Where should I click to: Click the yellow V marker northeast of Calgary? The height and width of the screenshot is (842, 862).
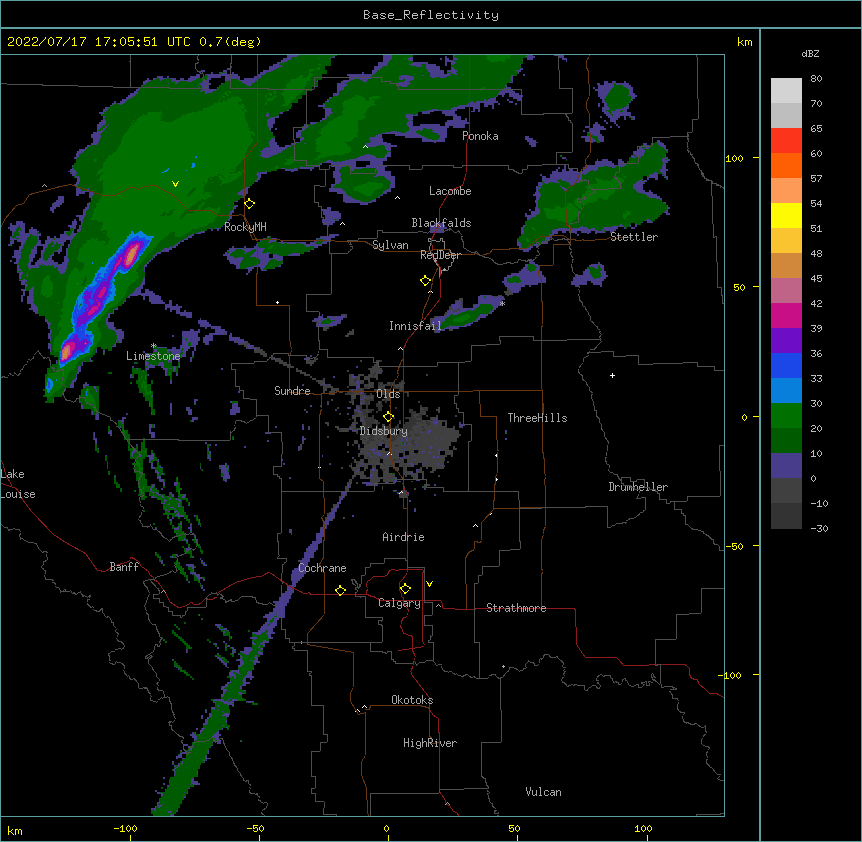(429, 584)
